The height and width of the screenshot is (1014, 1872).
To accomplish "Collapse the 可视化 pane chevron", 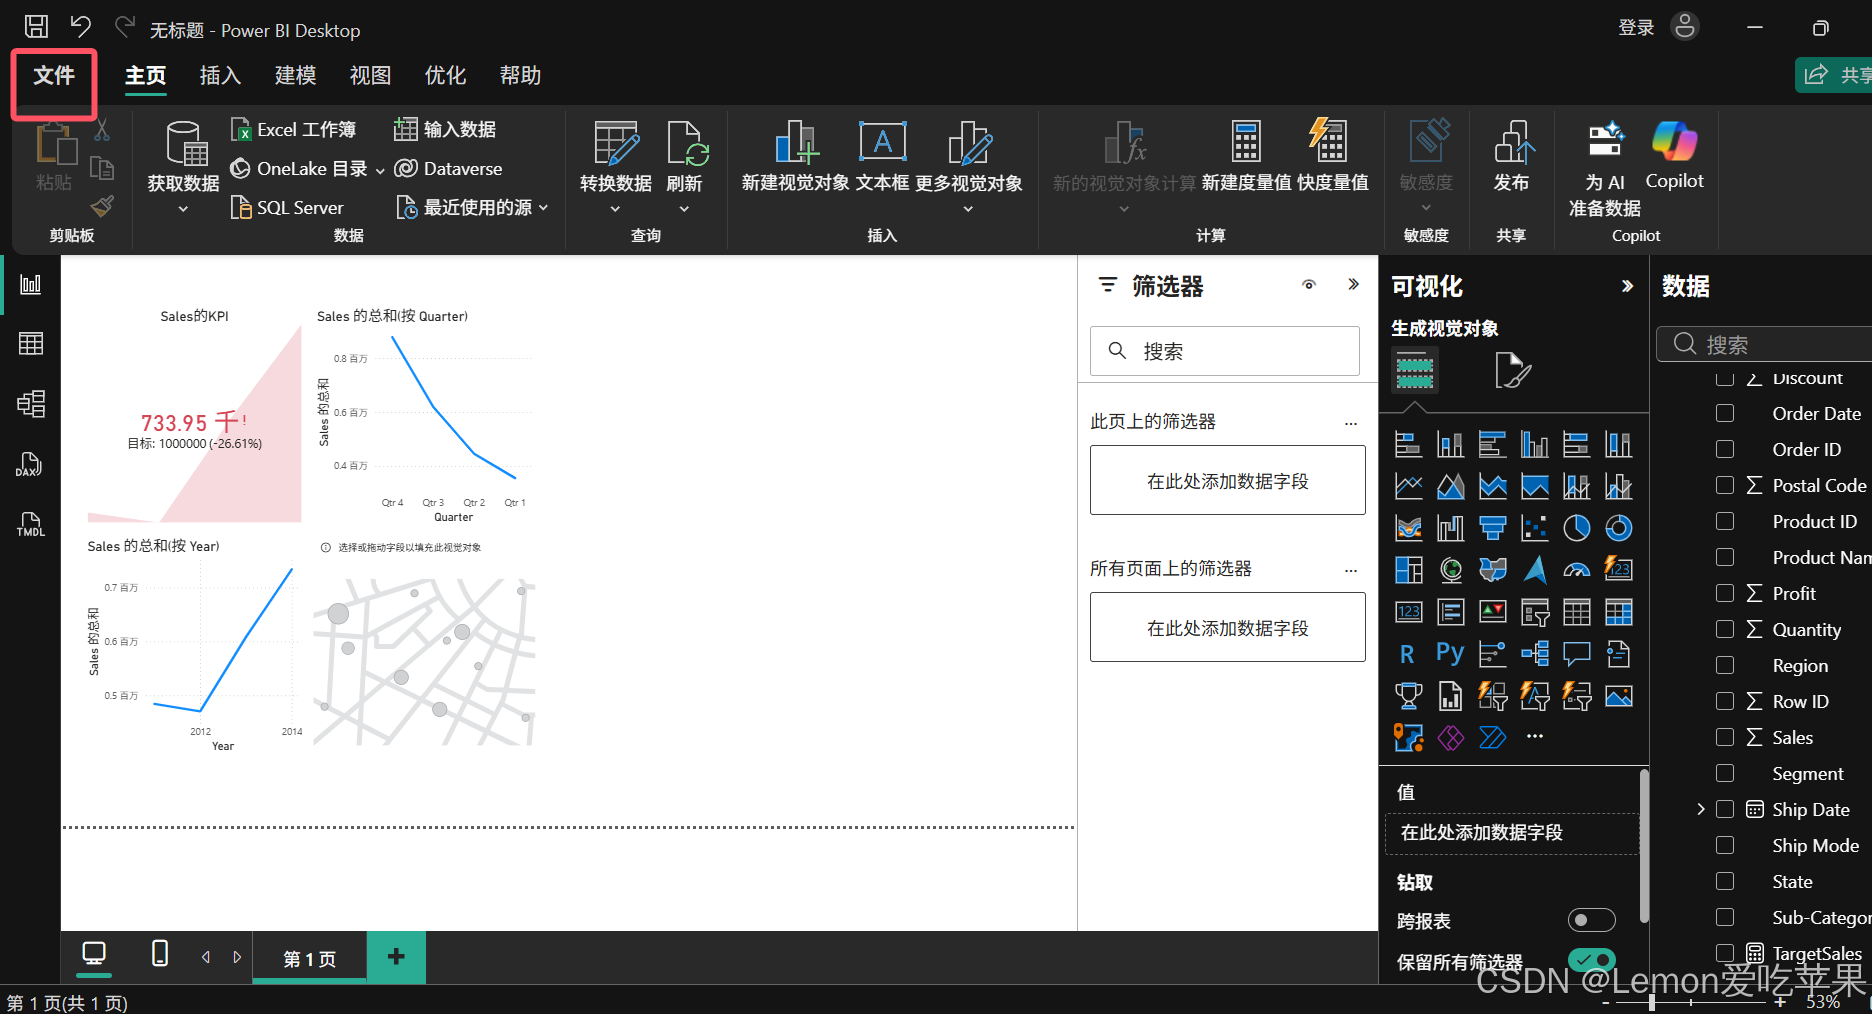I will point(1627,286).
